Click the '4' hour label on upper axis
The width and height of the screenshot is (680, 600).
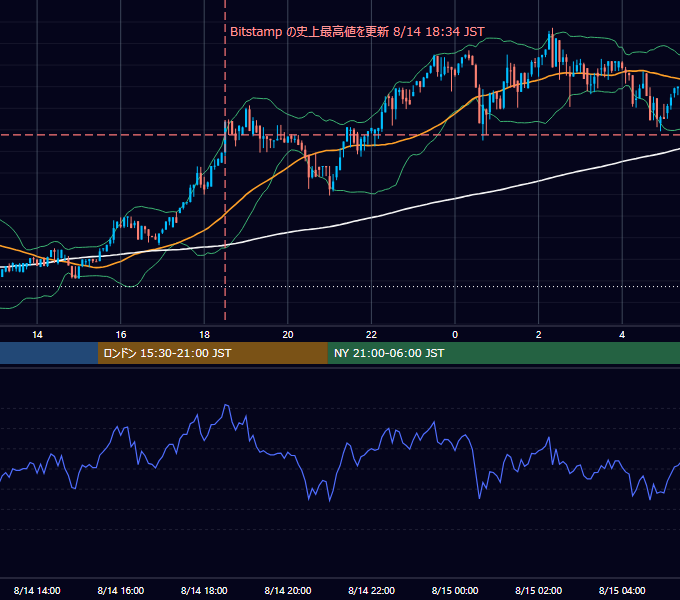(x=622, y=335)
